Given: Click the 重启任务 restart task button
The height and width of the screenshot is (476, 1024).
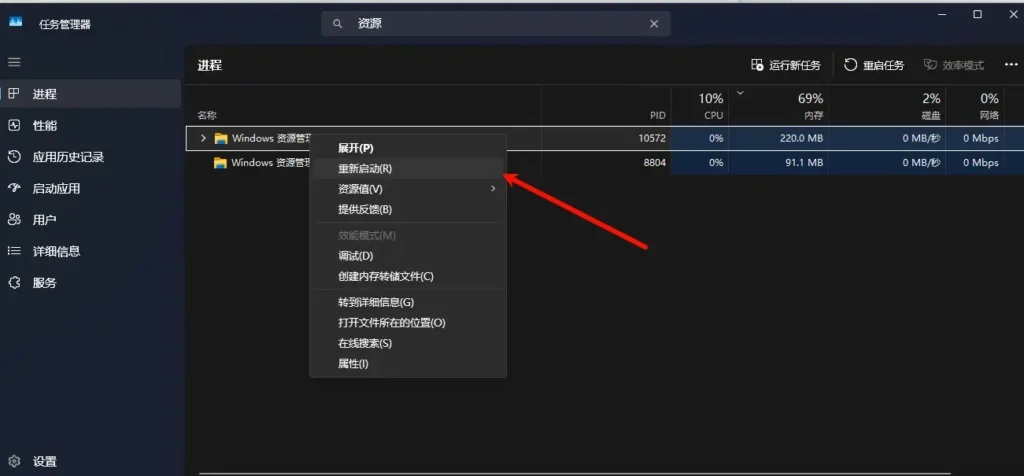Looking at the screenshot, I should [874, 65].
